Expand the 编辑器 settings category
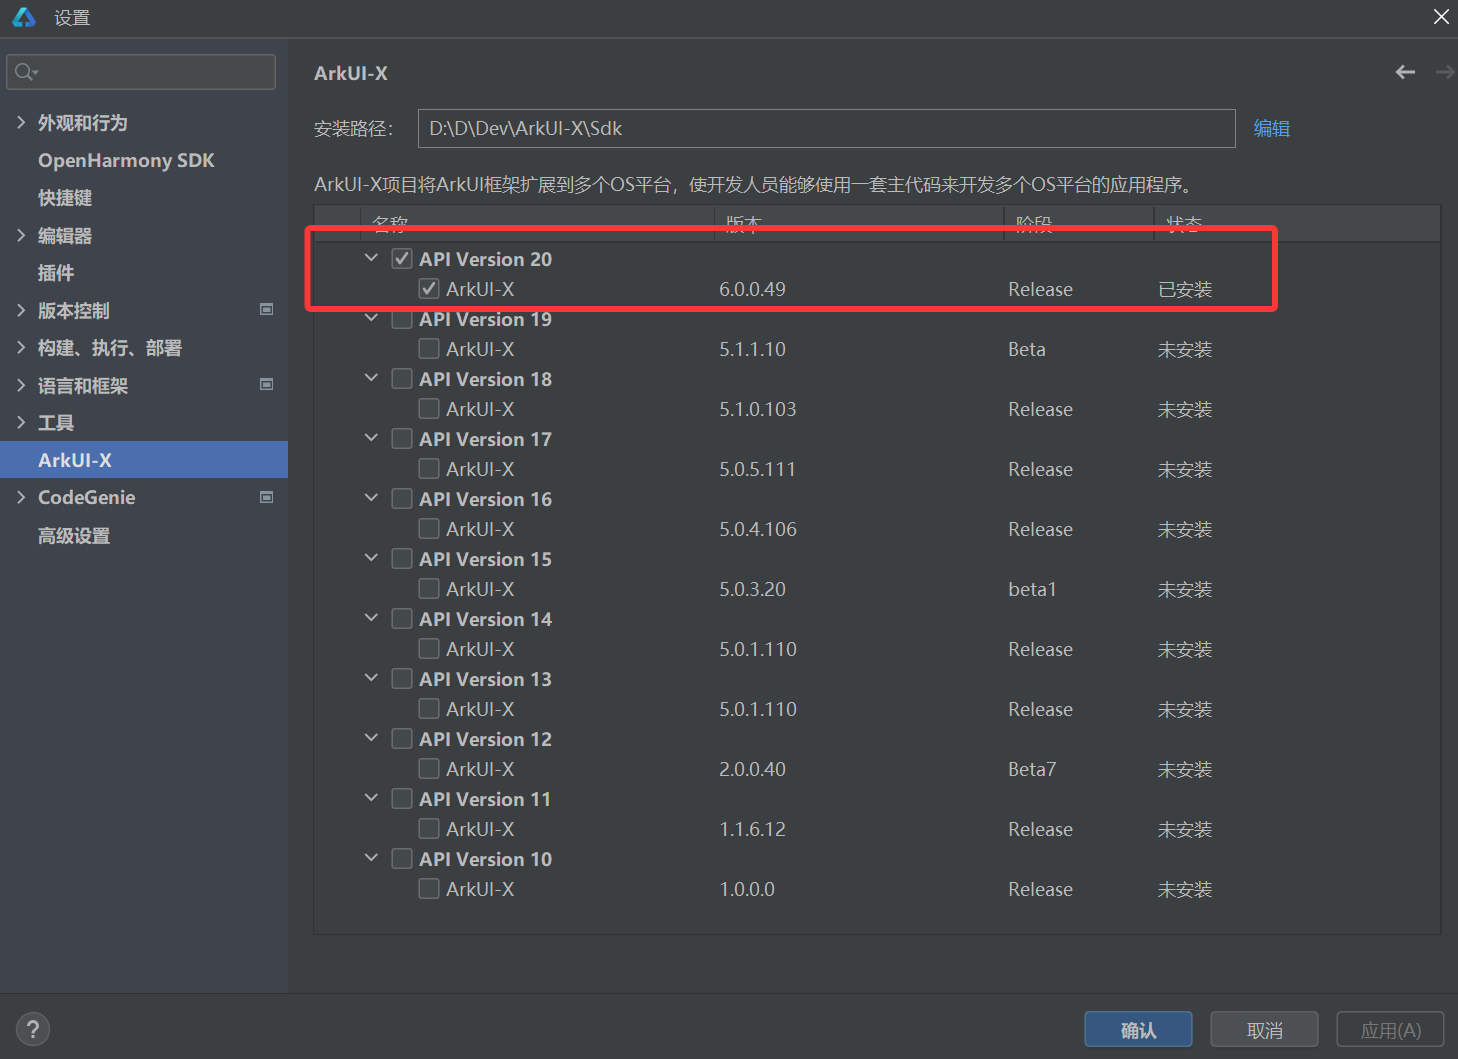1458x1059 pixels. point(21,235)
